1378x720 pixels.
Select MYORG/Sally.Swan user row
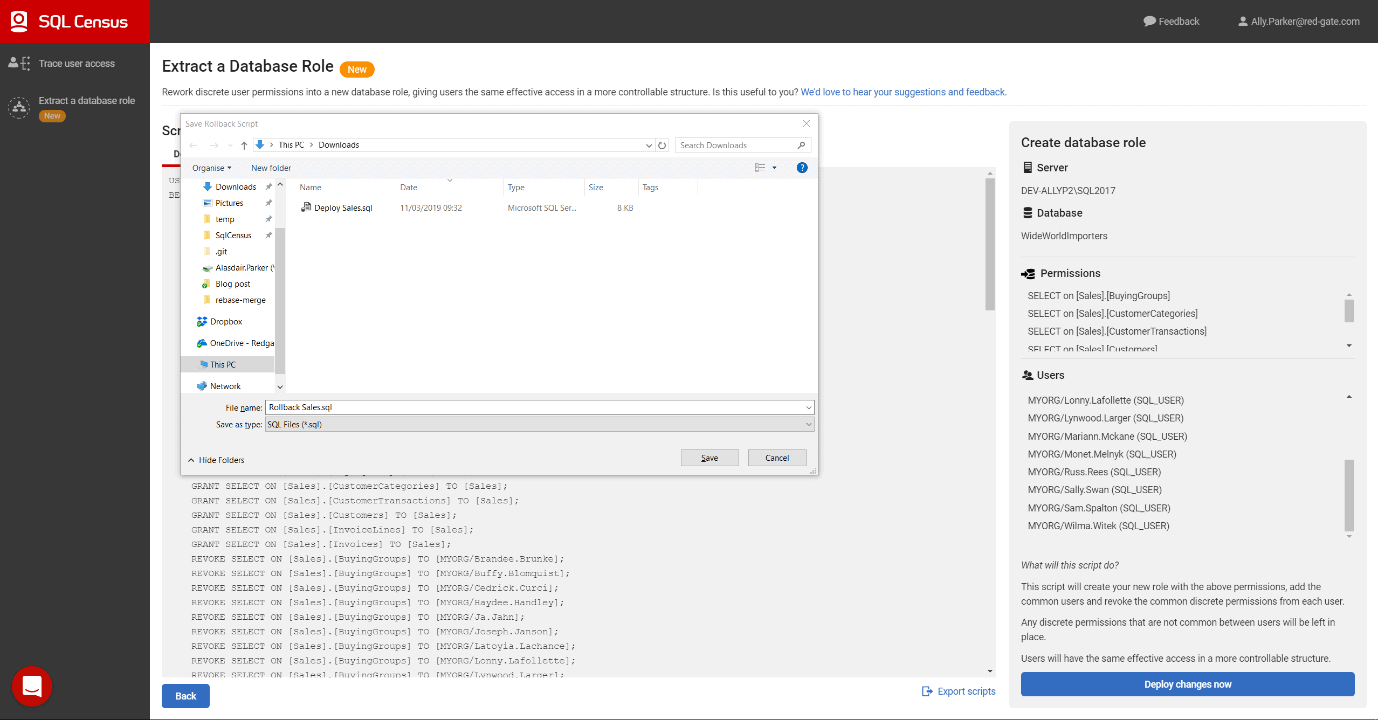click(x=1095, y=490)
